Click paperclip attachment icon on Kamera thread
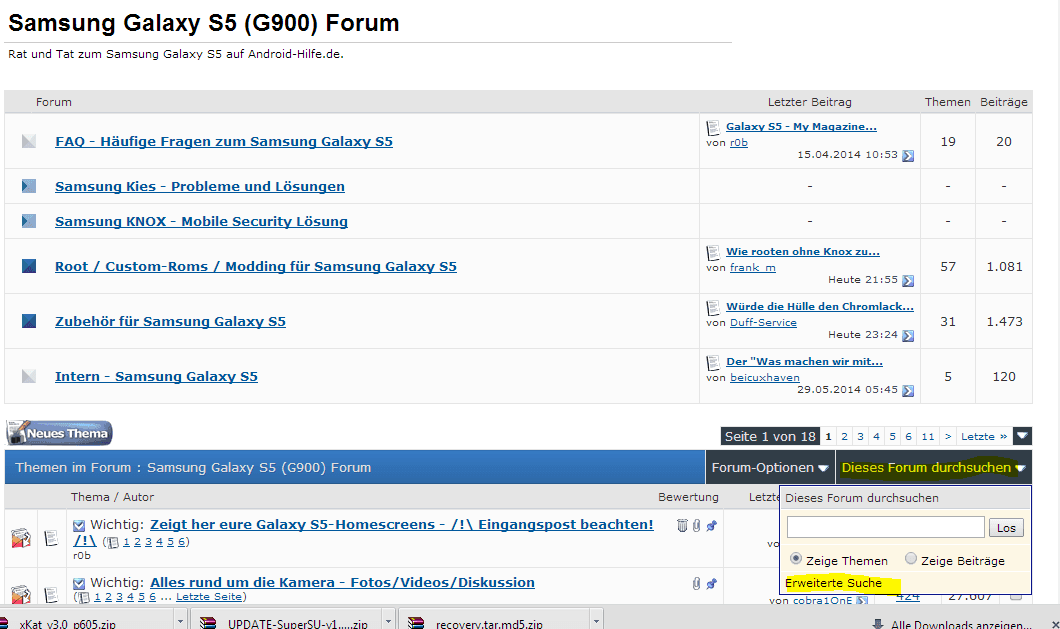Screen dimensions: 1060x629 point(696,583)
